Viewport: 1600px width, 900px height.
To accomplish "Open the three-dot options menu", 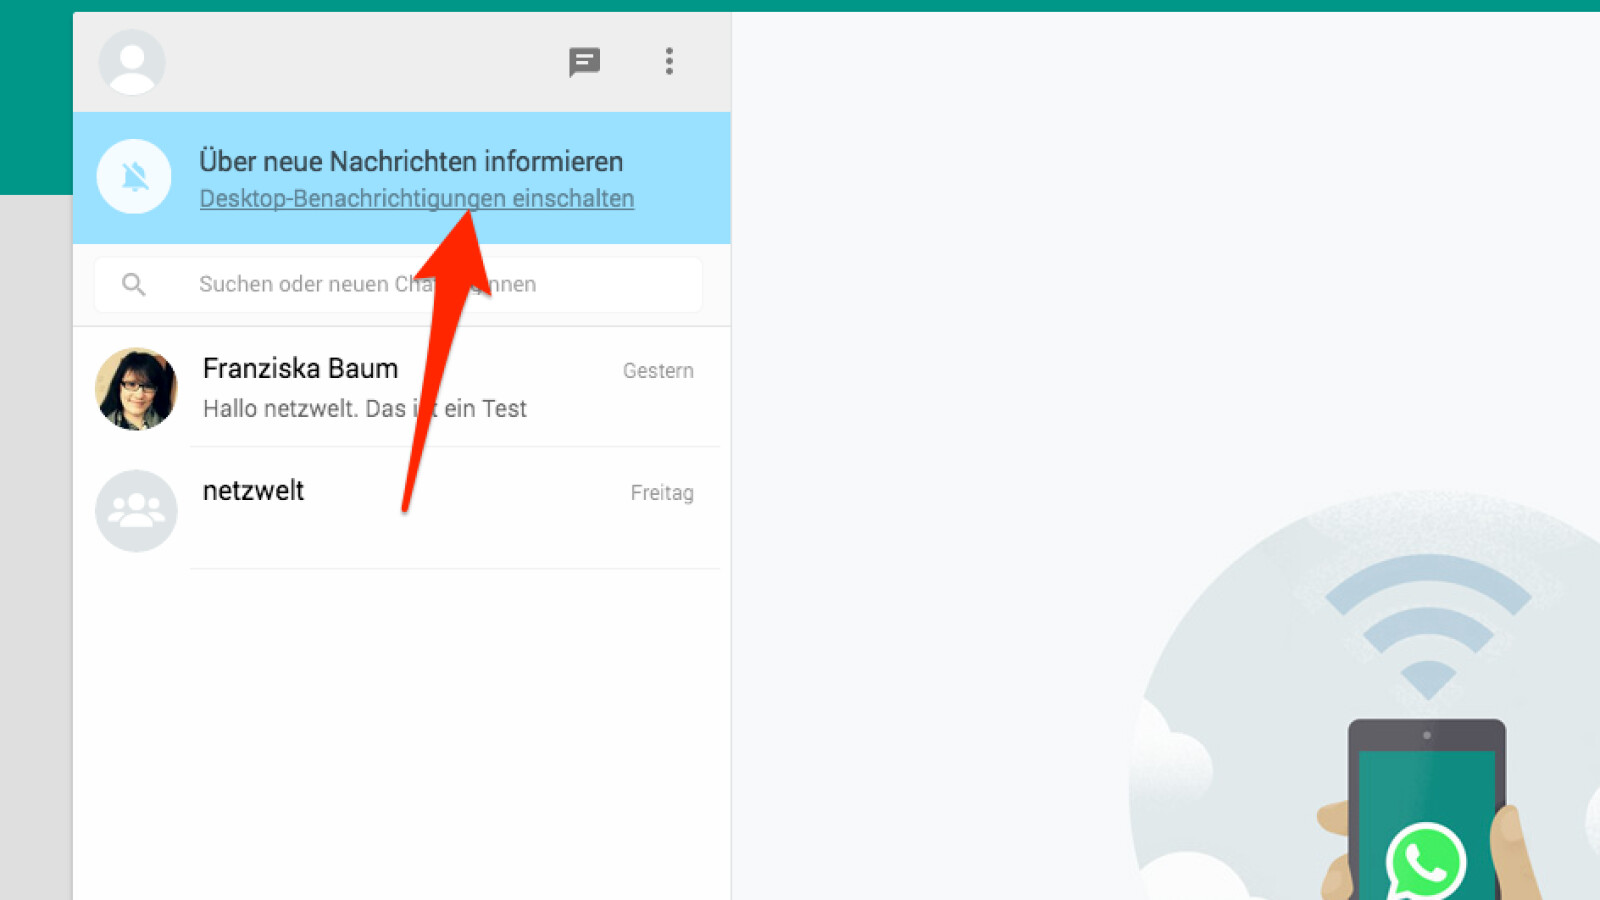I will (x=669, y=61).
